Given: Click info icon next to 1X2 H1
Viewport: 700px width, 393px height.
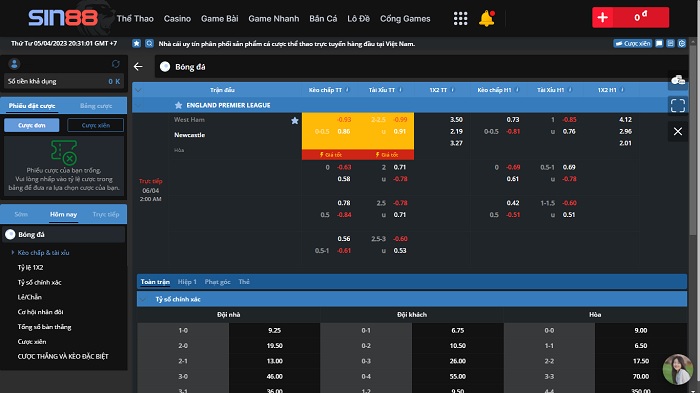Looking at the screenshot, I should pos(622,90).
